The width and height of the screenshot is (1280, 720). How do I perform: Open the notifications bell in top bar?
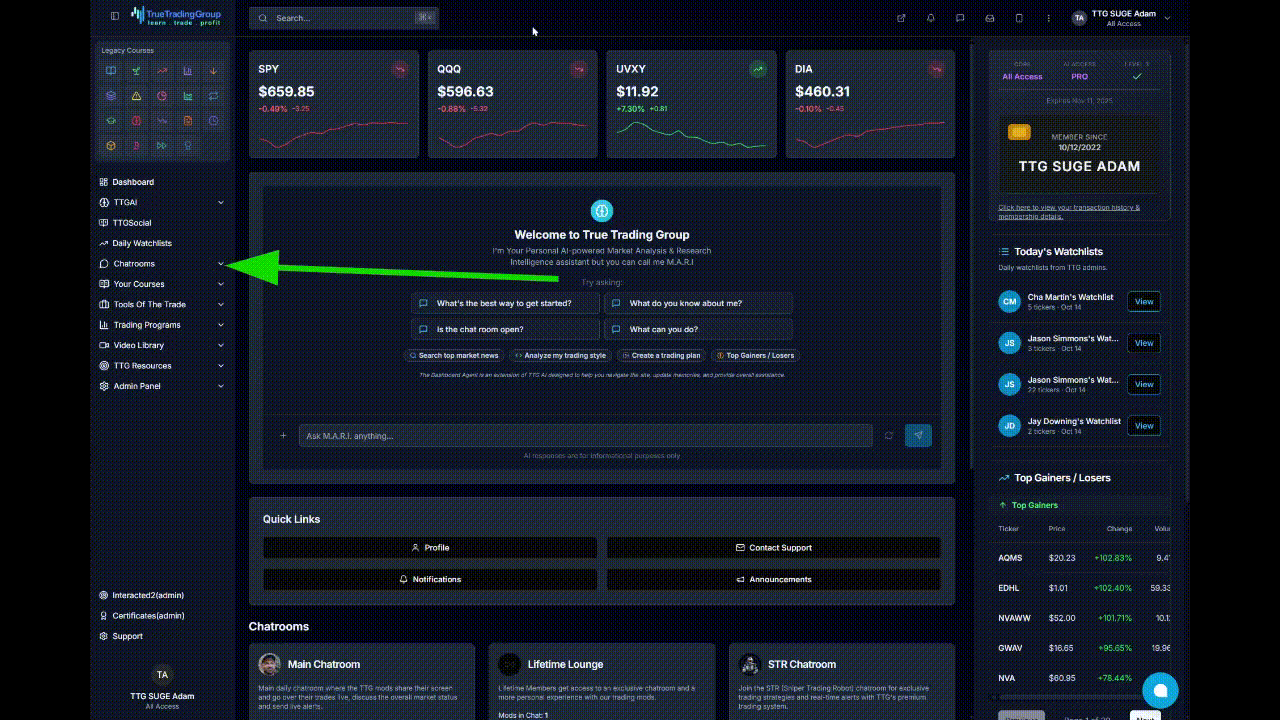pyautogui.click(x=931, y=18)
